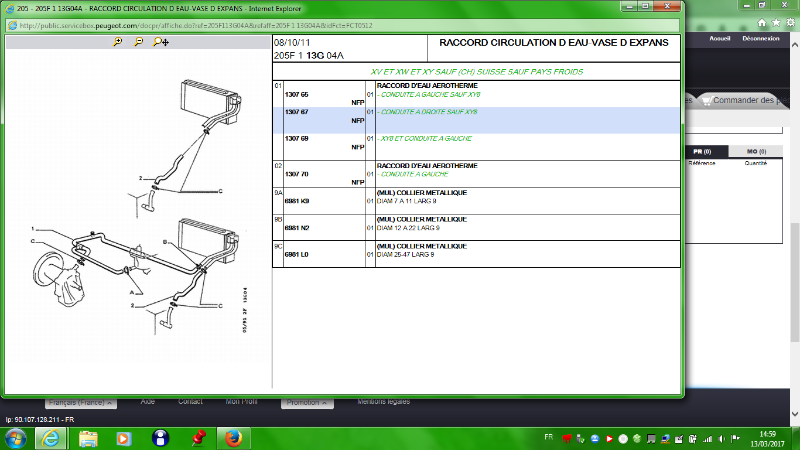Screen dimensions: 800x450
Task: Click the scroll-down arrow of background page
Action: pyautogui.click(x=795, y=414)
